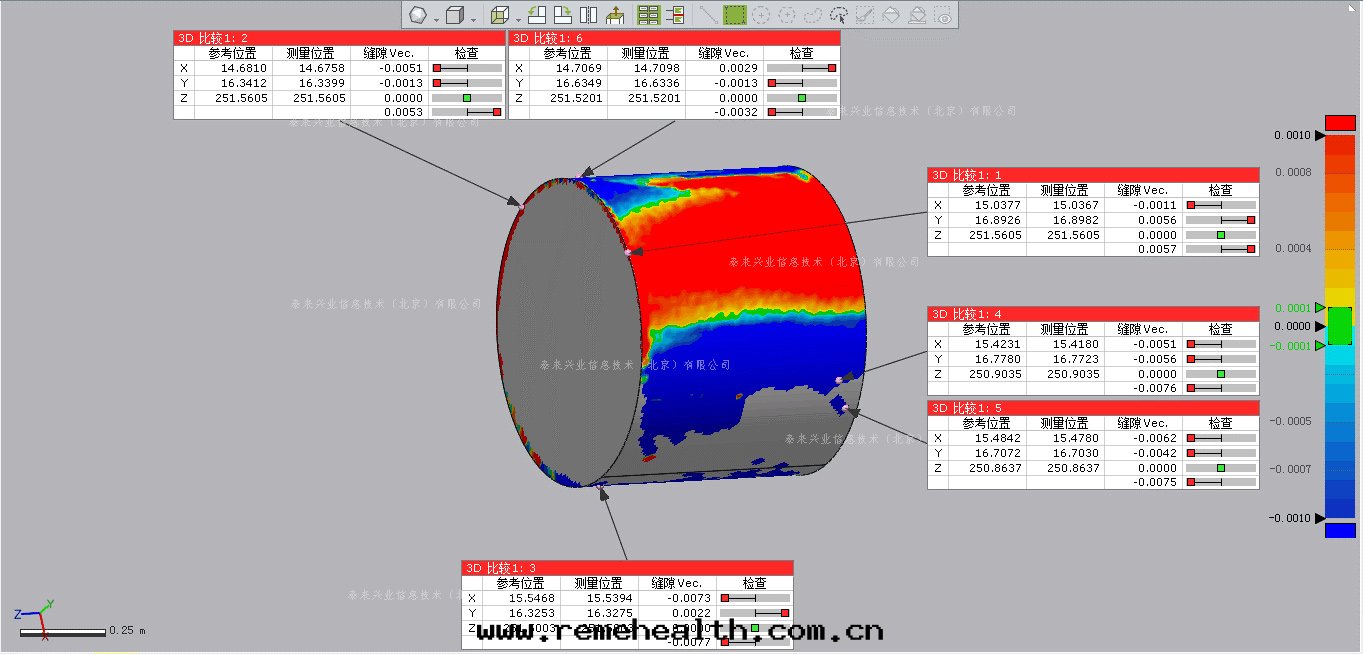Open dropdown arrow next to polygon mesh icon
The image size is (1363, 654).
437,17
